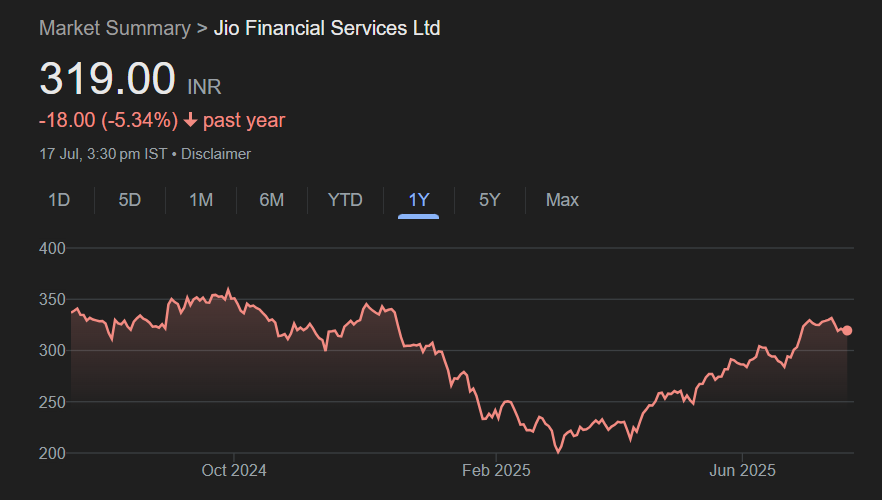This screenshot has height=500, width=882.
Task: Open the 6M time range
Action: tap(272, 200)
